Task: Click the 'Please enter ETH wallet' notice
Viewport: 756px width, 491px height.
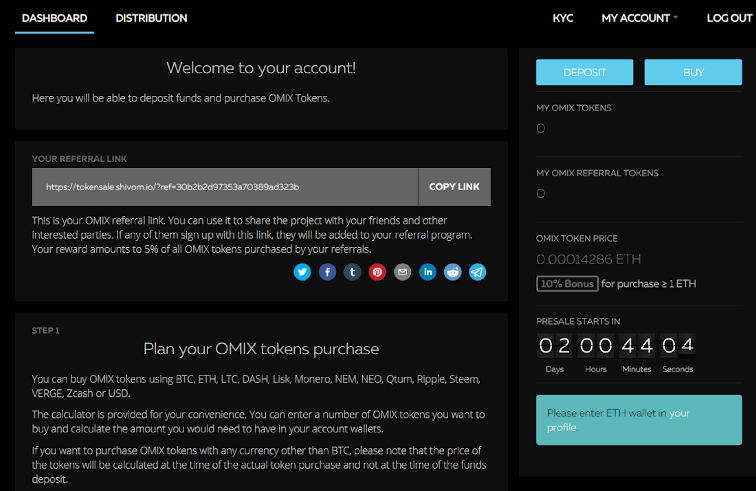Action: click(639, 420)
